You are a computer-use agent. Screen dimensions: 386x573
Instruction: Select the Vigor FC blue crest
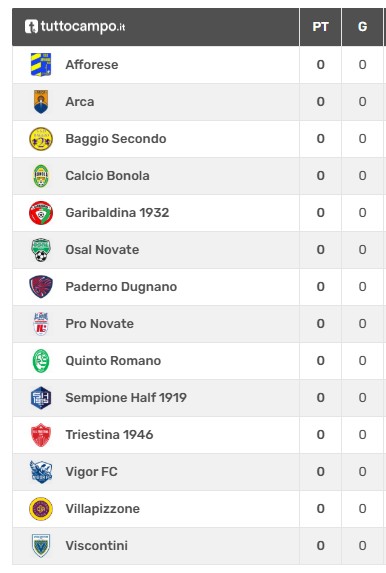[41, 472]
